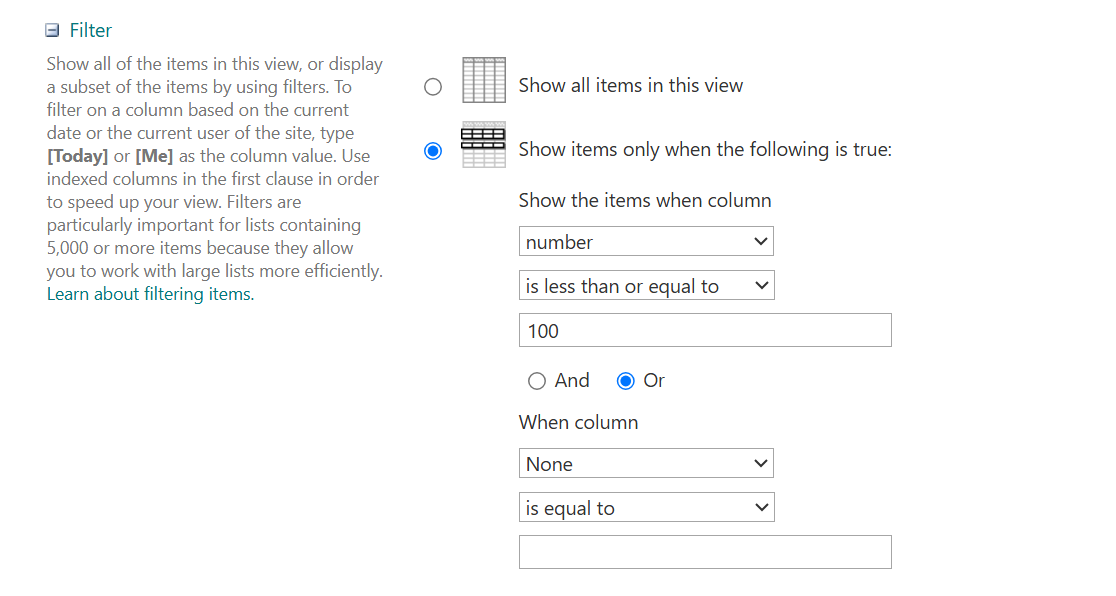
Task: Choose the And condition radio button
Action: click(537, 381)
